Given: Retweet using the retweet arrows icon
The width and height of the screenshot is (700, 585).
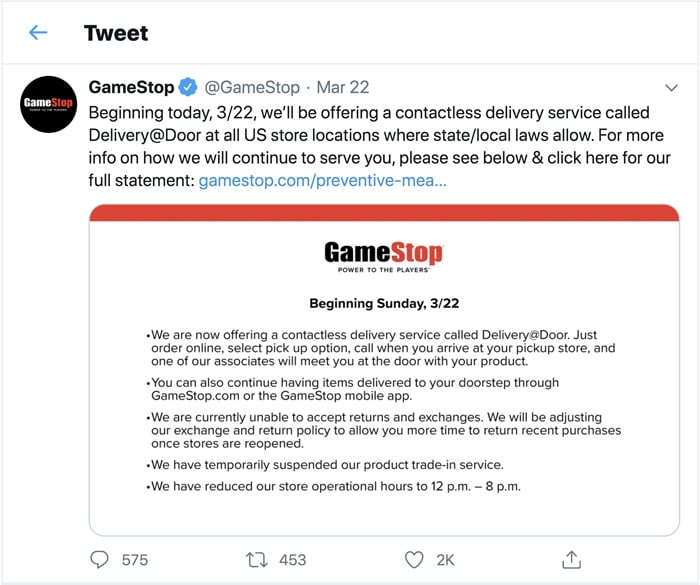Looking at the screenshot, I should (x=258, y=559).
